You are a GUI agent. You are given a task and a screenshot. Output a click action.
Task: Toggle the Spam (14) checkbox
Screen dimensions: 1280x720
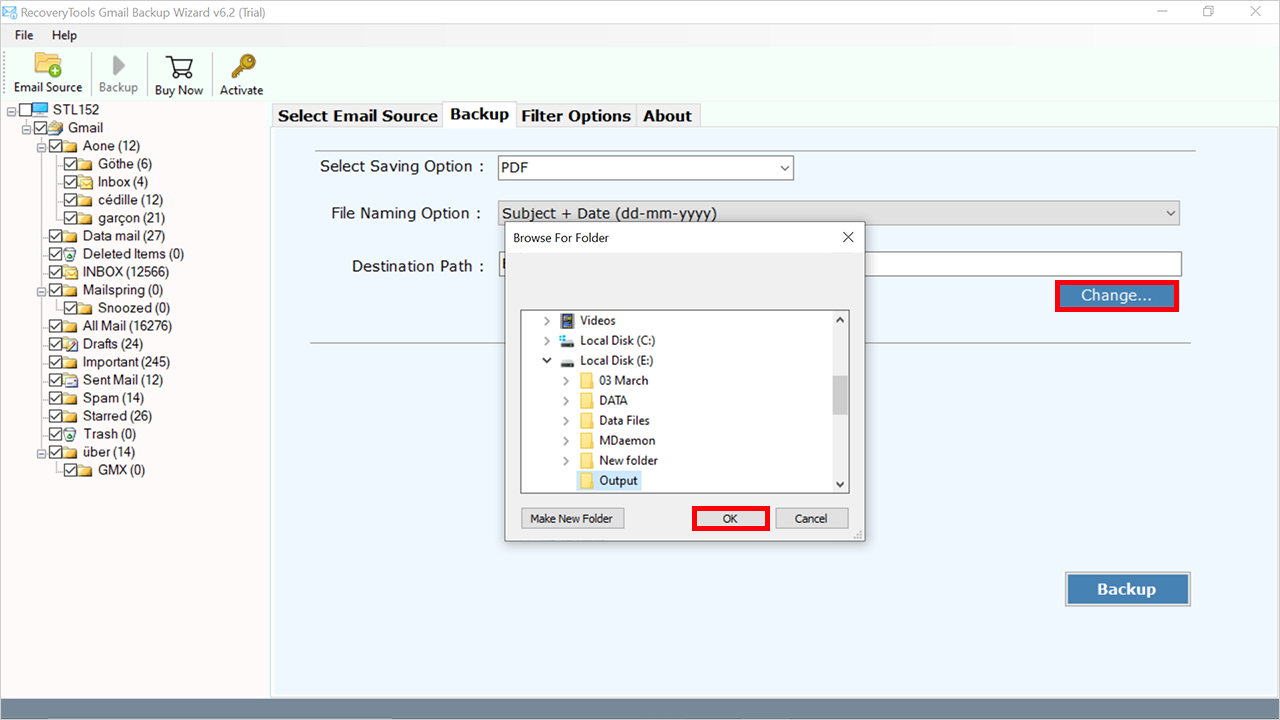(x=56, y=398)
